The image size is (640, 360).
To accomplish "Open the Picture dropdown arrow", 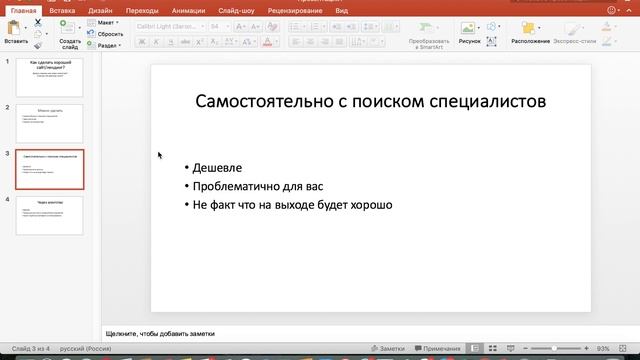I will point(478,28).
